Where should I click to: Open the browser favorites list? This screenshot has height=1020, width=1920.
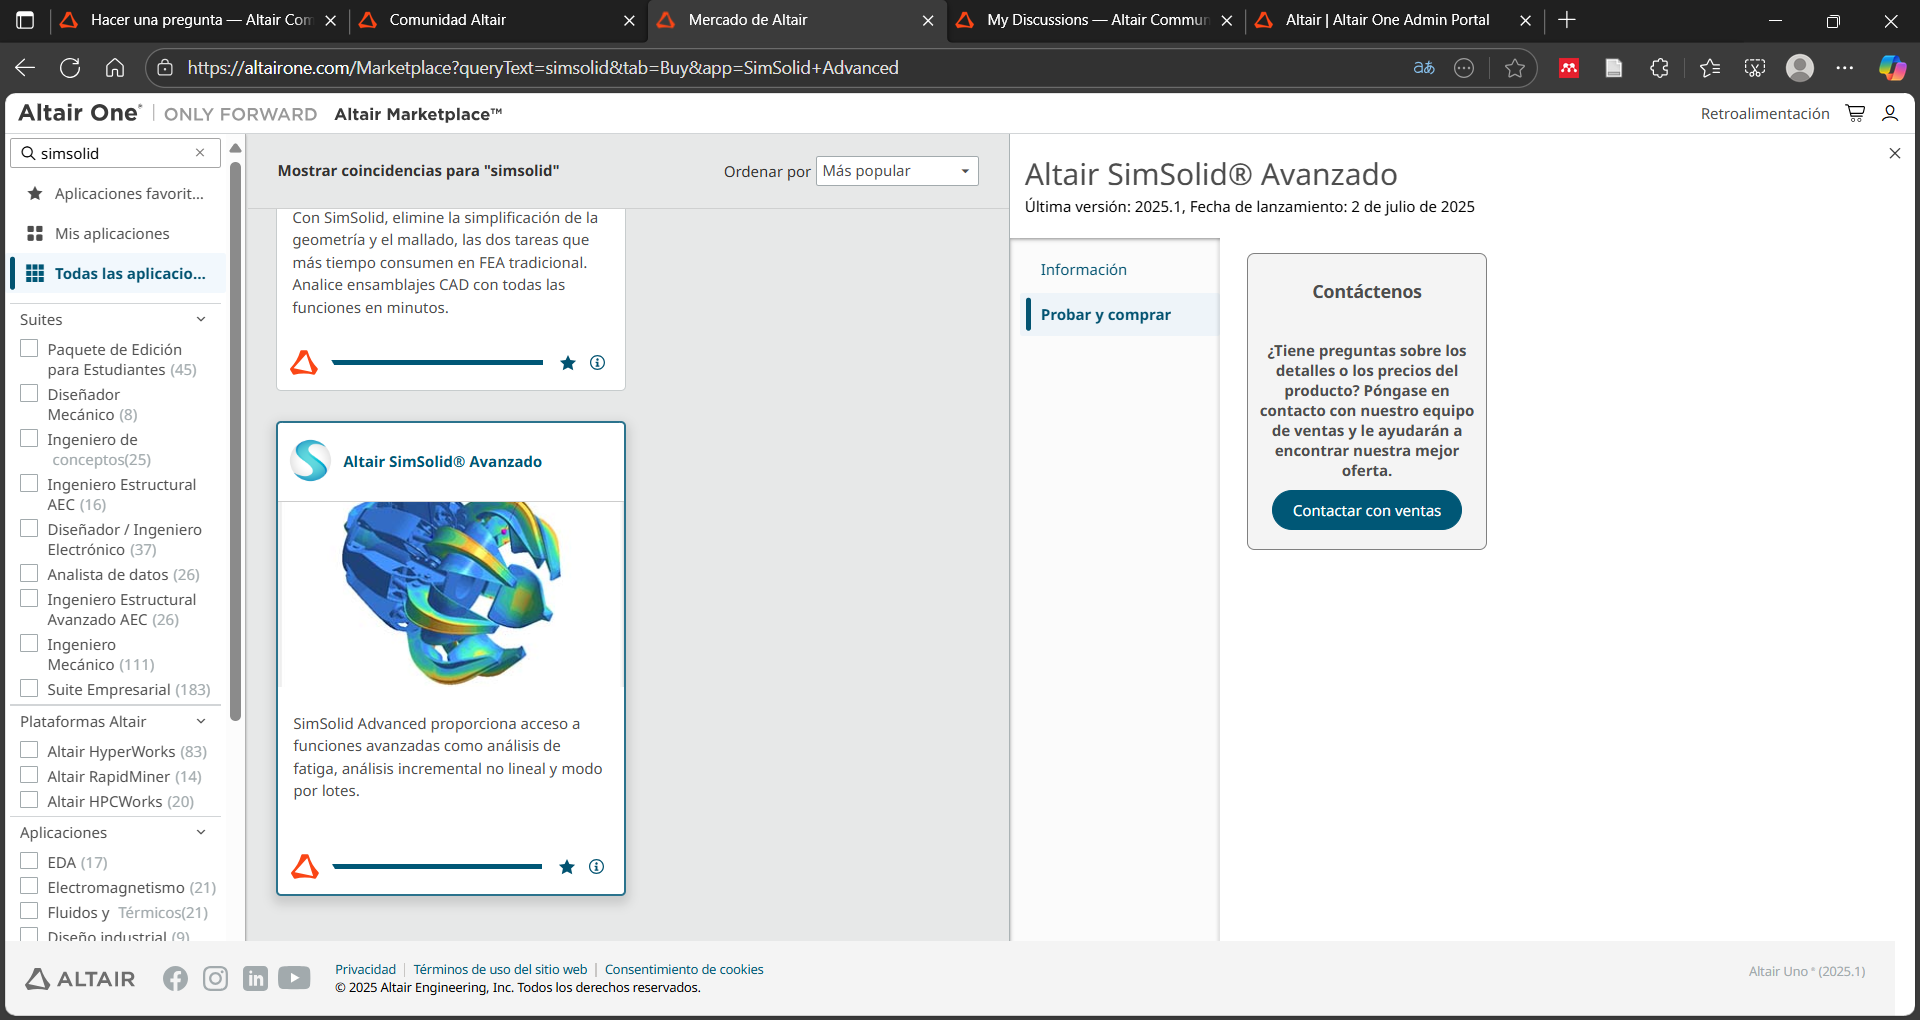(x=1710, y=68)
